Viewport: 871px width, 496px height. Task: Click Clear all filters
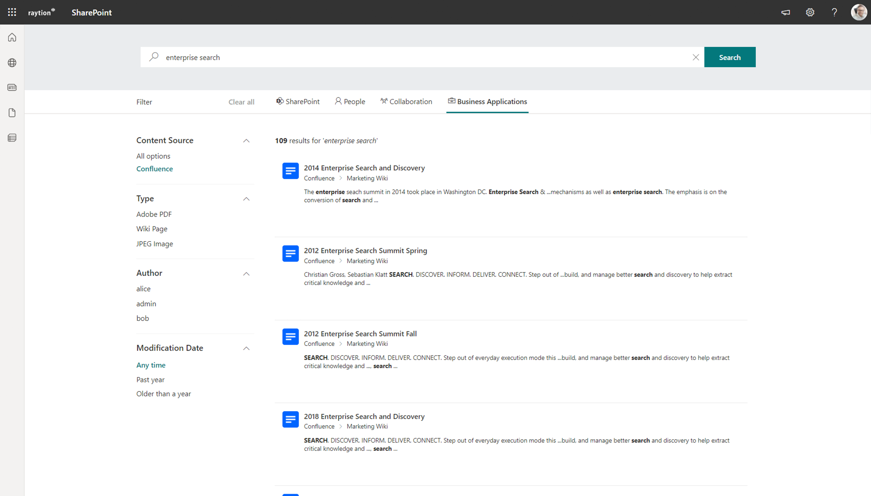(241, 102)
